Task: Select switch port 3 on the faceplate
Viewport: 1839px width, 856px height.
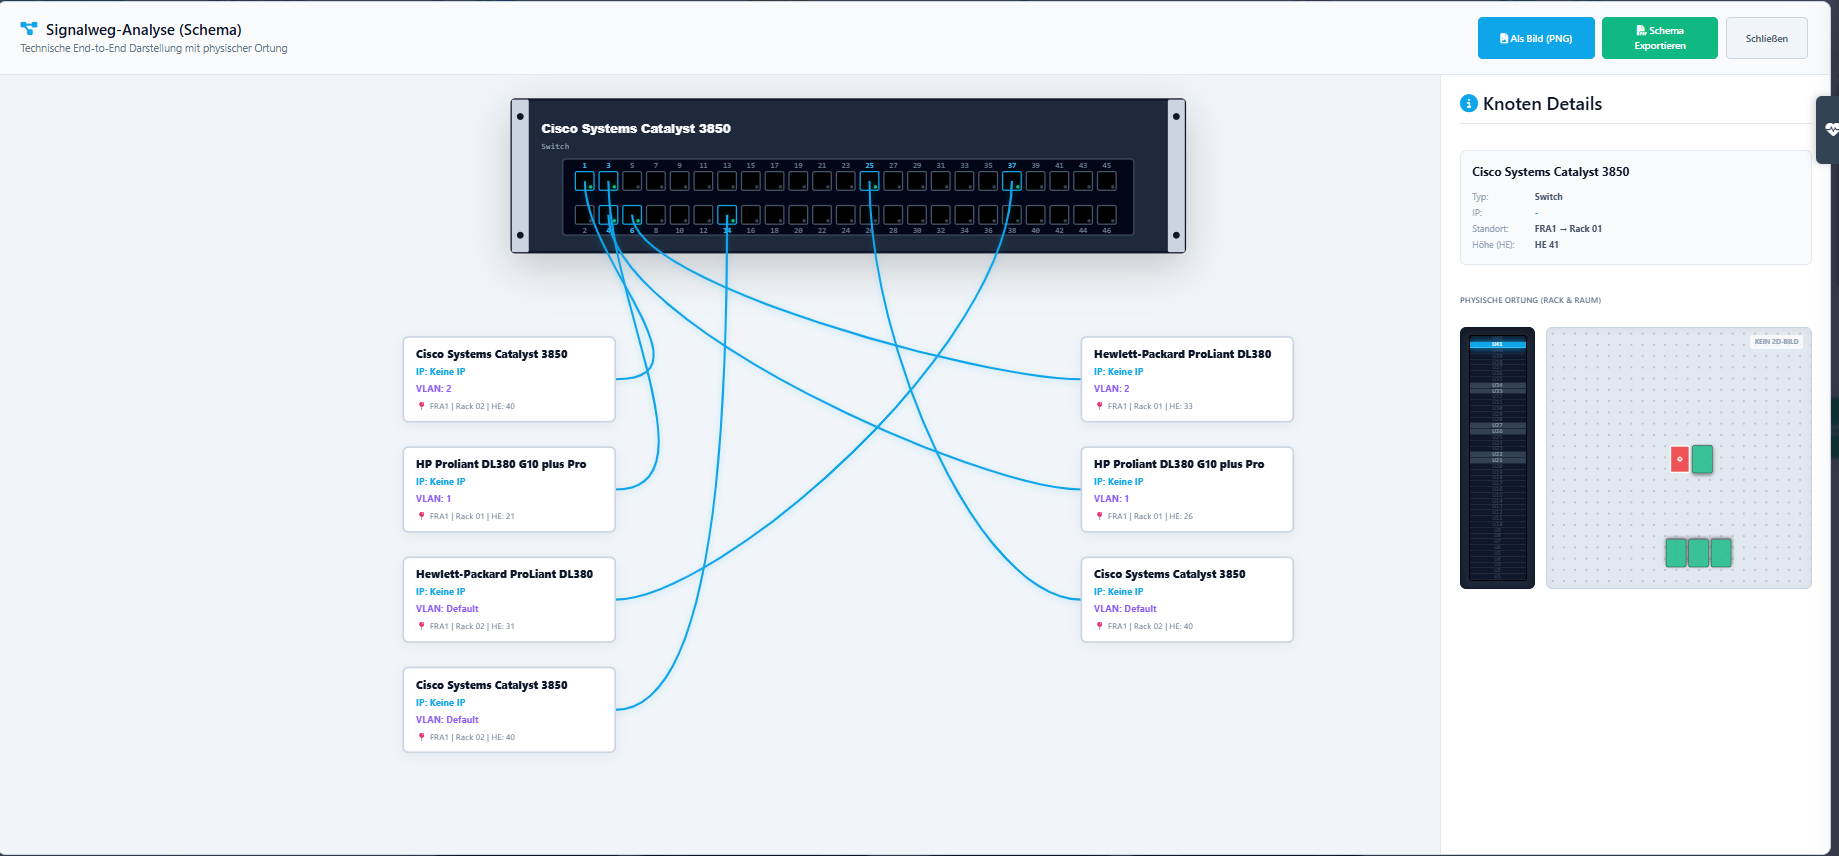Action: click(608, 181)
